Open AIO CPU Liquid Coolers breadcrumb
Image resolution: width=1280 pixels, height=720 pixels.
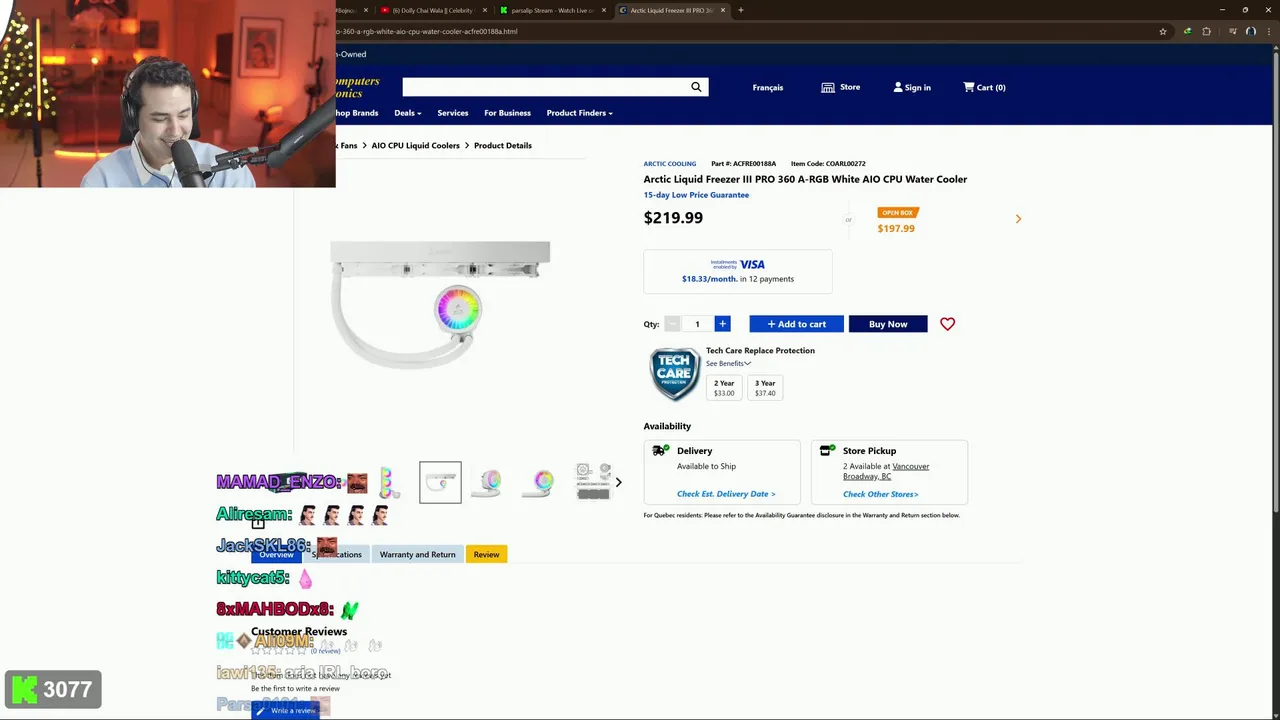(x=415, y=146)
